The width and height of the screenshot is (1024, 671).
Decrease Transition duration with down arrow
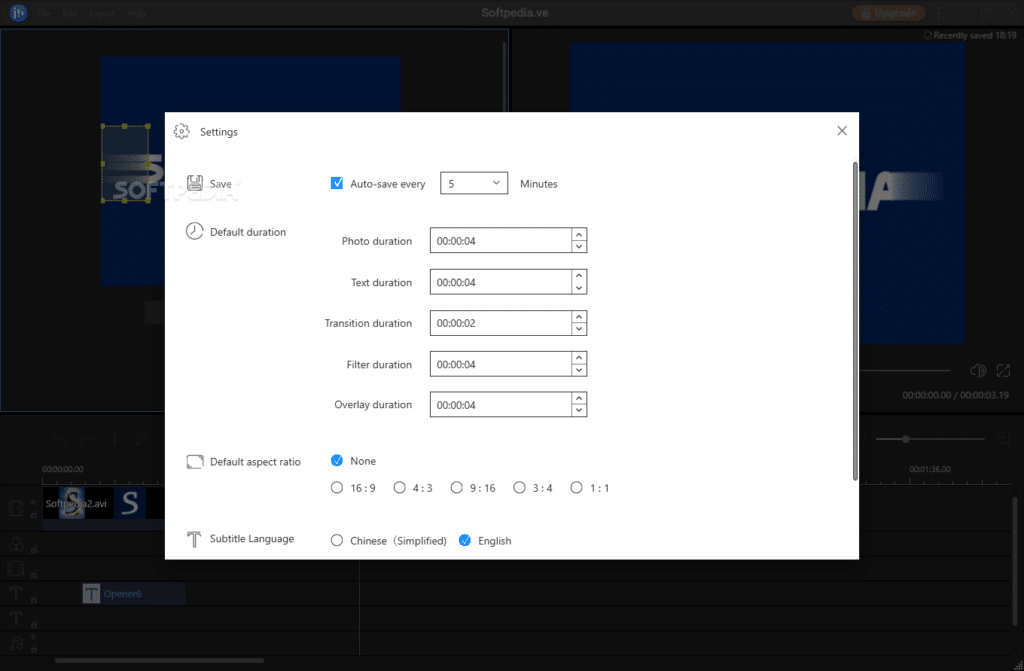579,329
